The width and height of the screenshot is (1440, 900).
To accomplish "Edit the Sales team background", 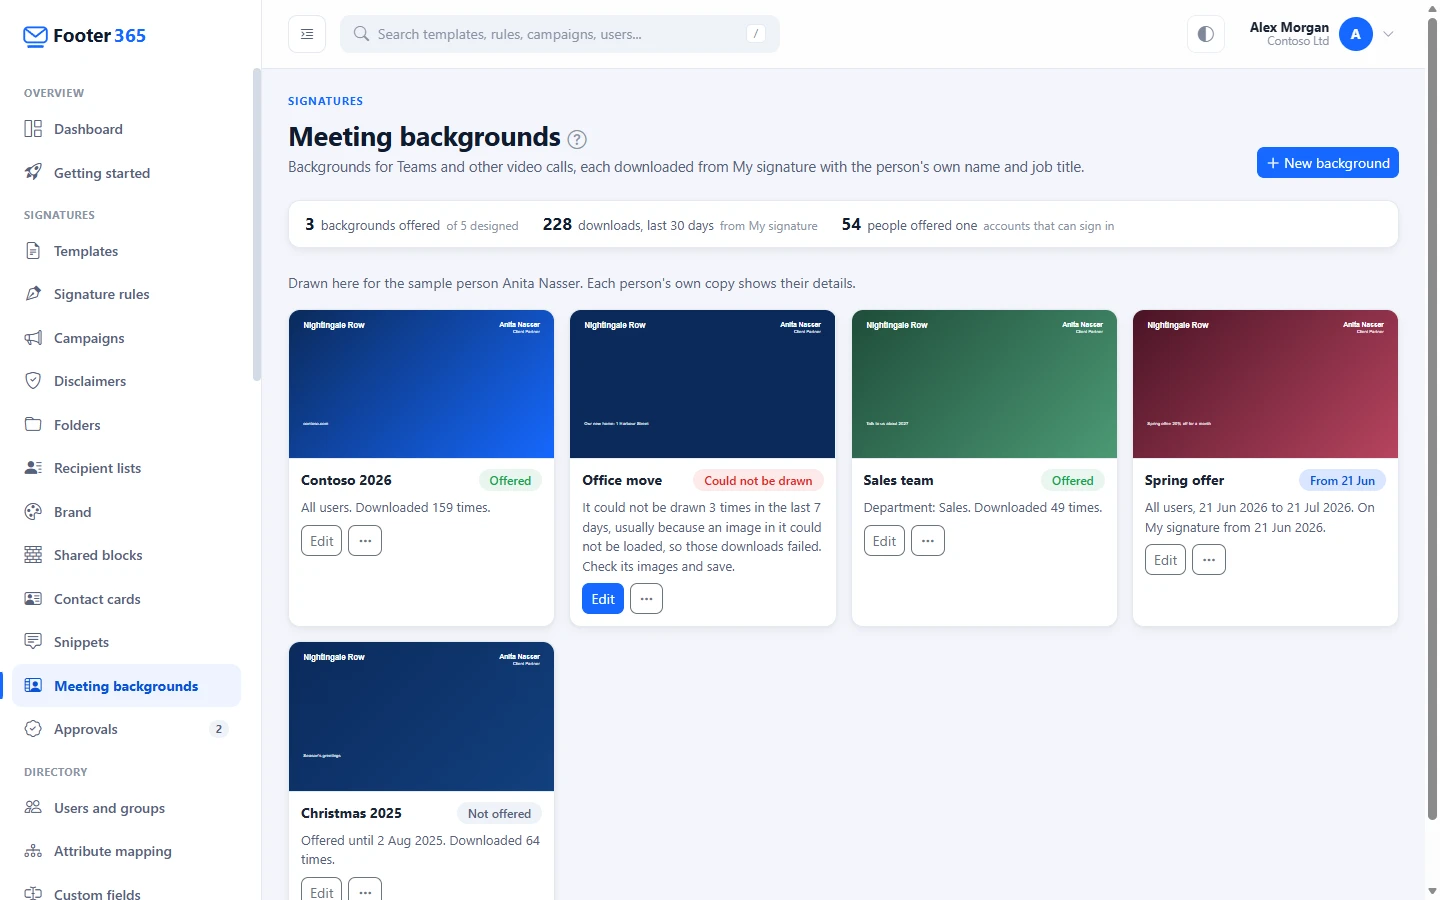I will pos(884,541).
